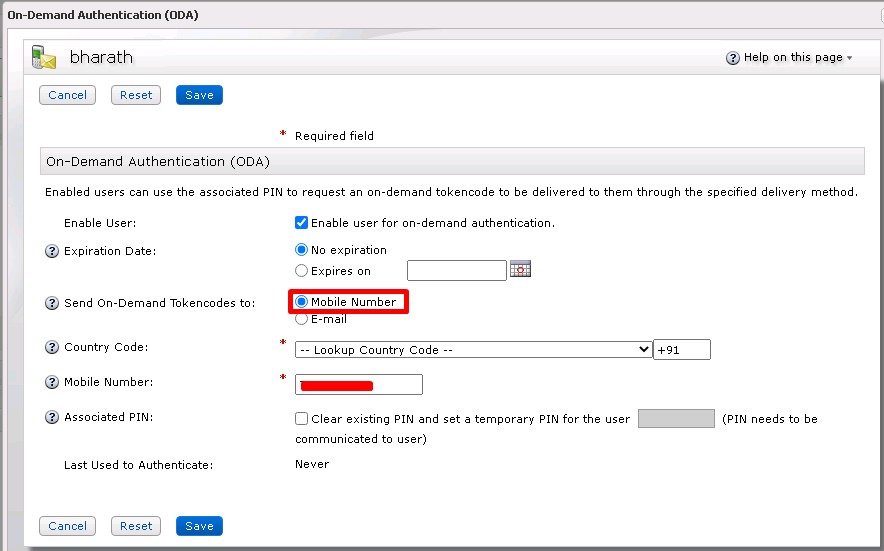884x551 pixels.
Task: Click the question mark Help on this page icon
Action: point(733,58)
